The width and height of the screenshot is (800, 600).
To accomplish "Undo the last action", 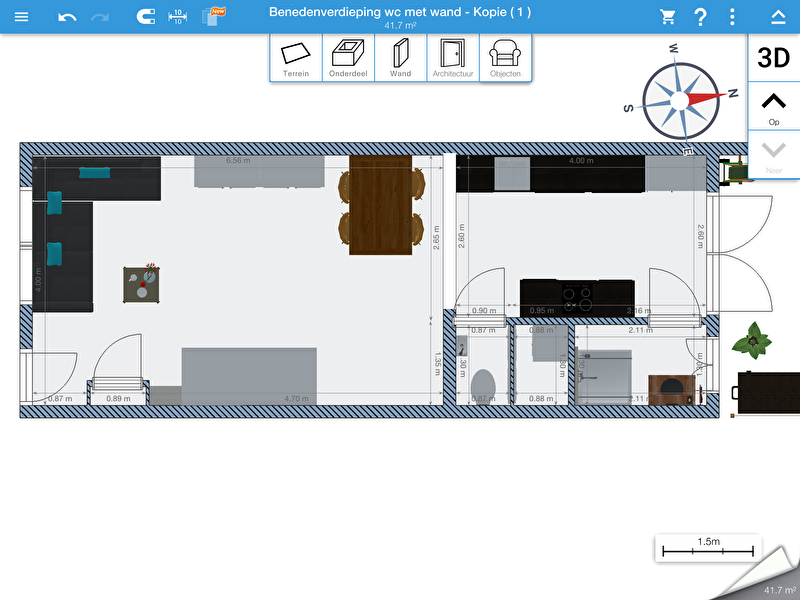I will pos(67,17).
